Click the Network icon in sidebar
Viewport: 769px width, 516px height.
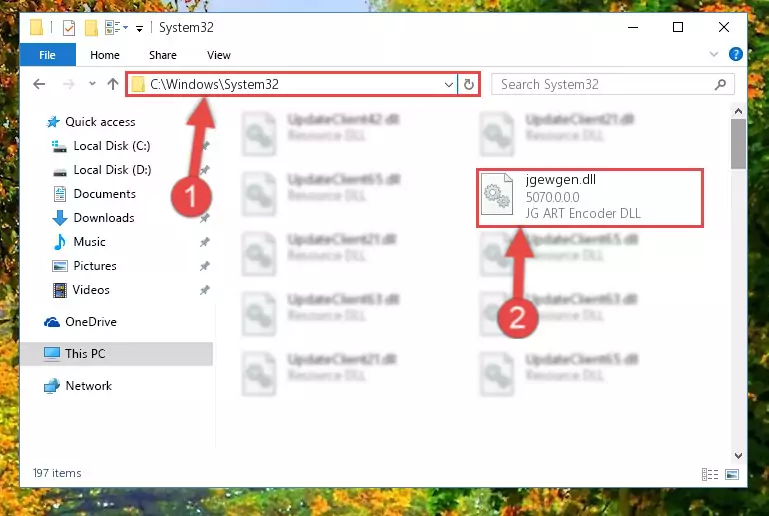[51, 386]
